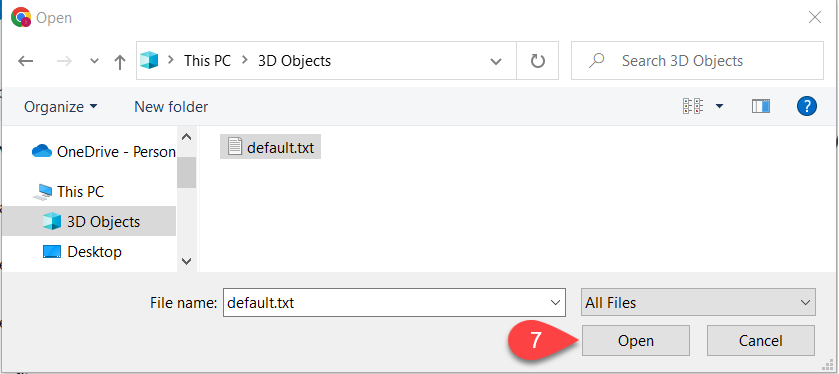Click into the Search 3D Objects field
The image size is (839, 374).
pyautogui.click(x=697, y=61)
